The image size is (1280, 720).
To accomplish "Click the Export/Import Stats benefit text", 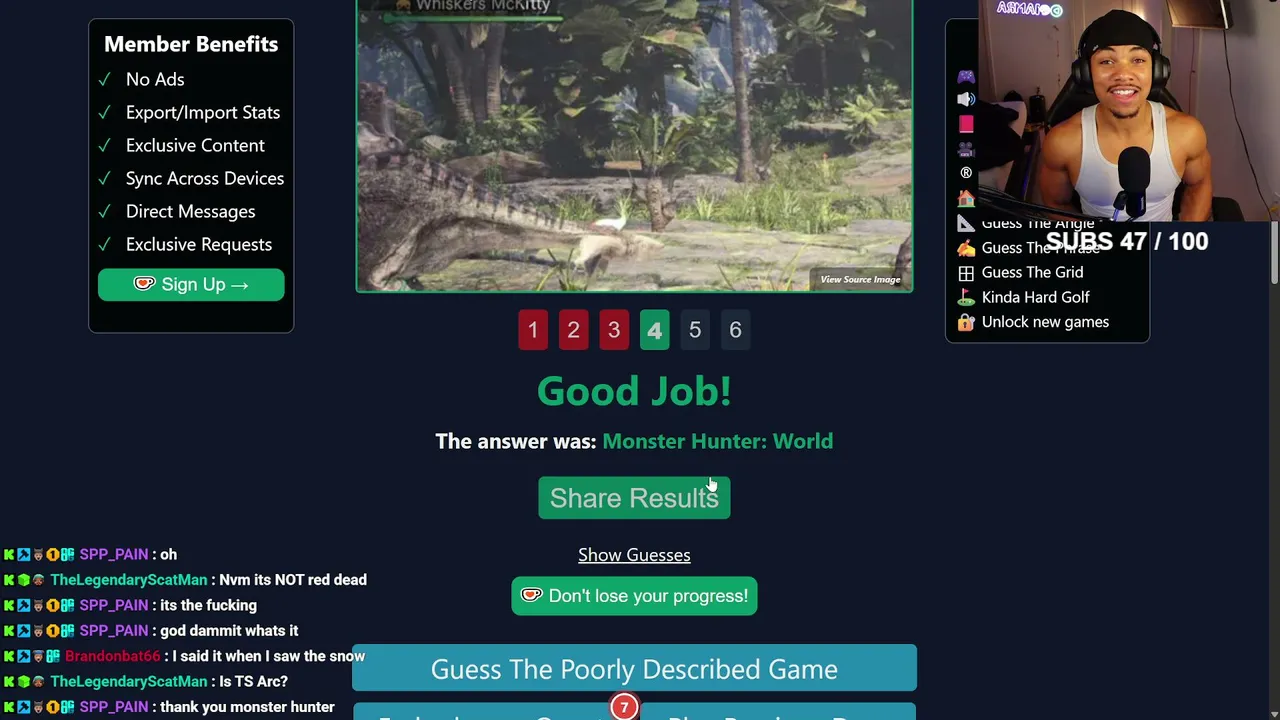I will [x=203, y=112].
